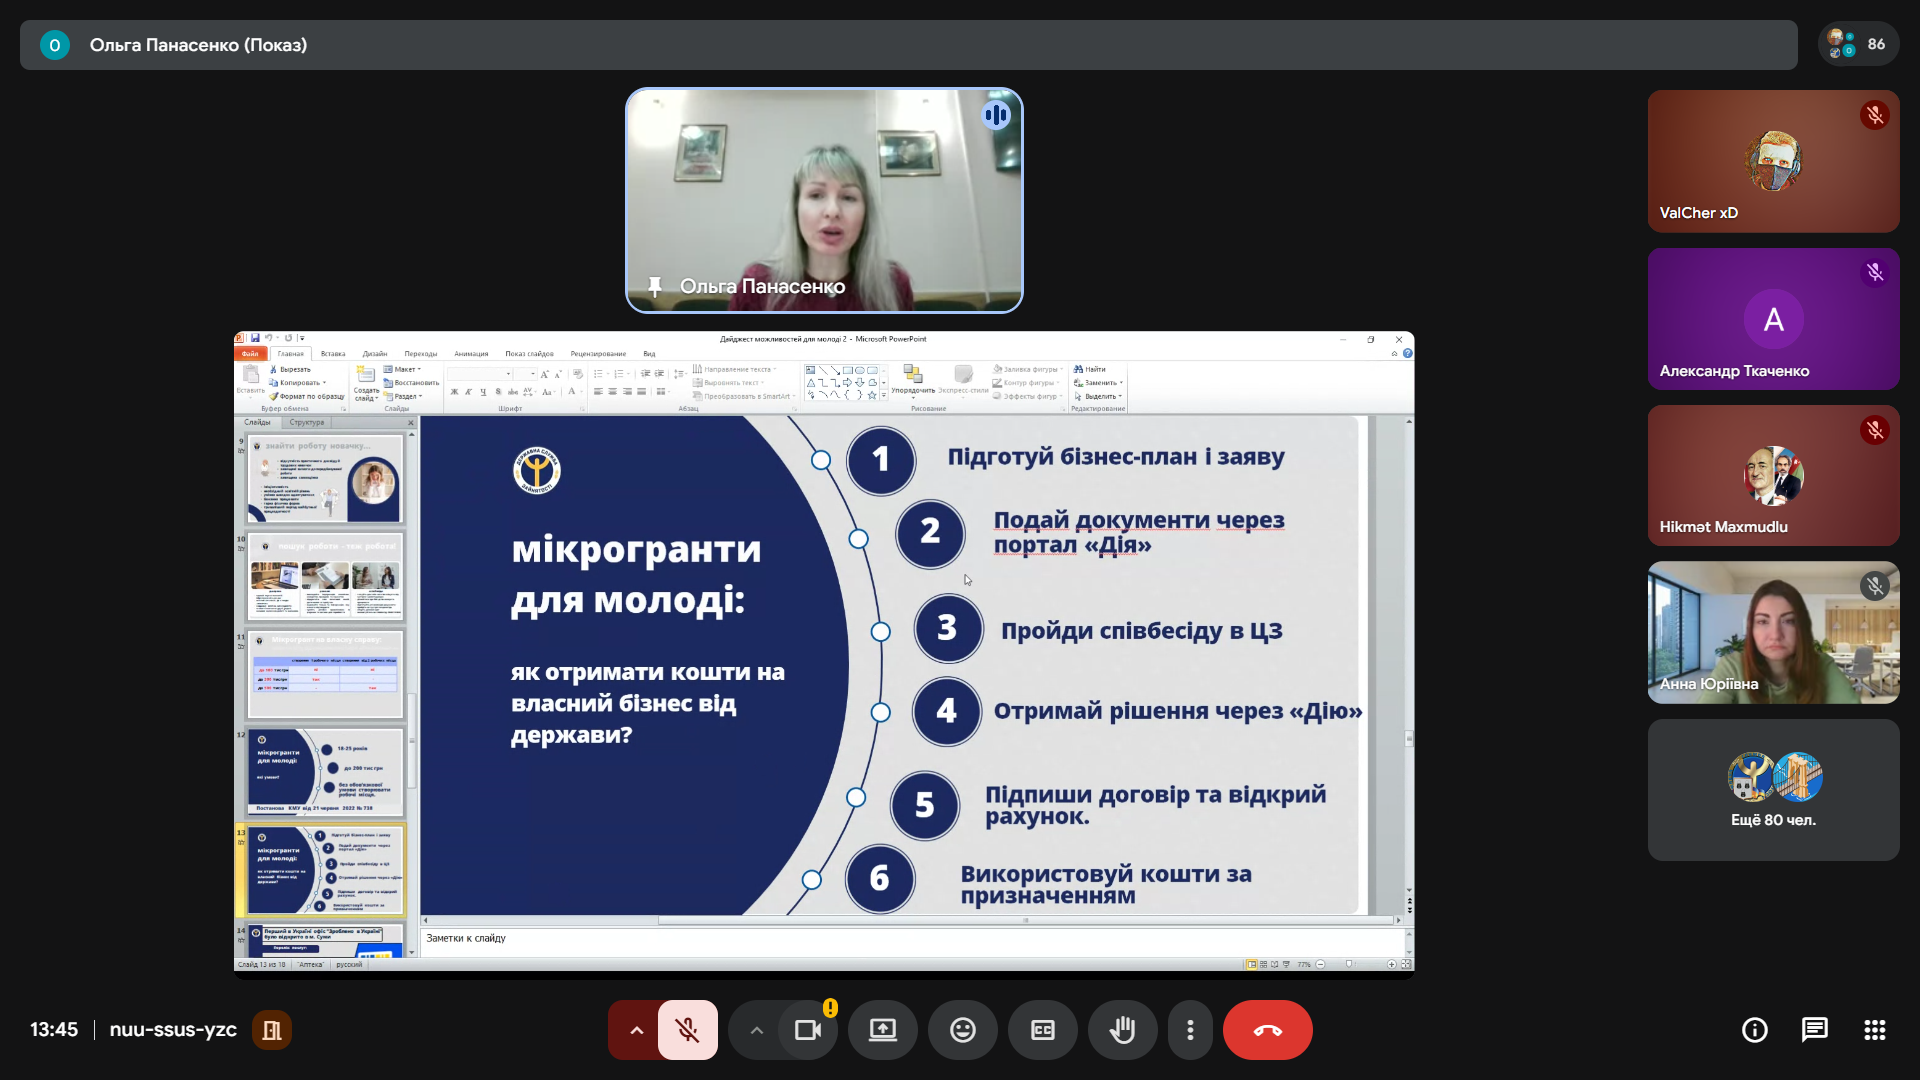Select ValCher xD participant tile

point(1773,161)
